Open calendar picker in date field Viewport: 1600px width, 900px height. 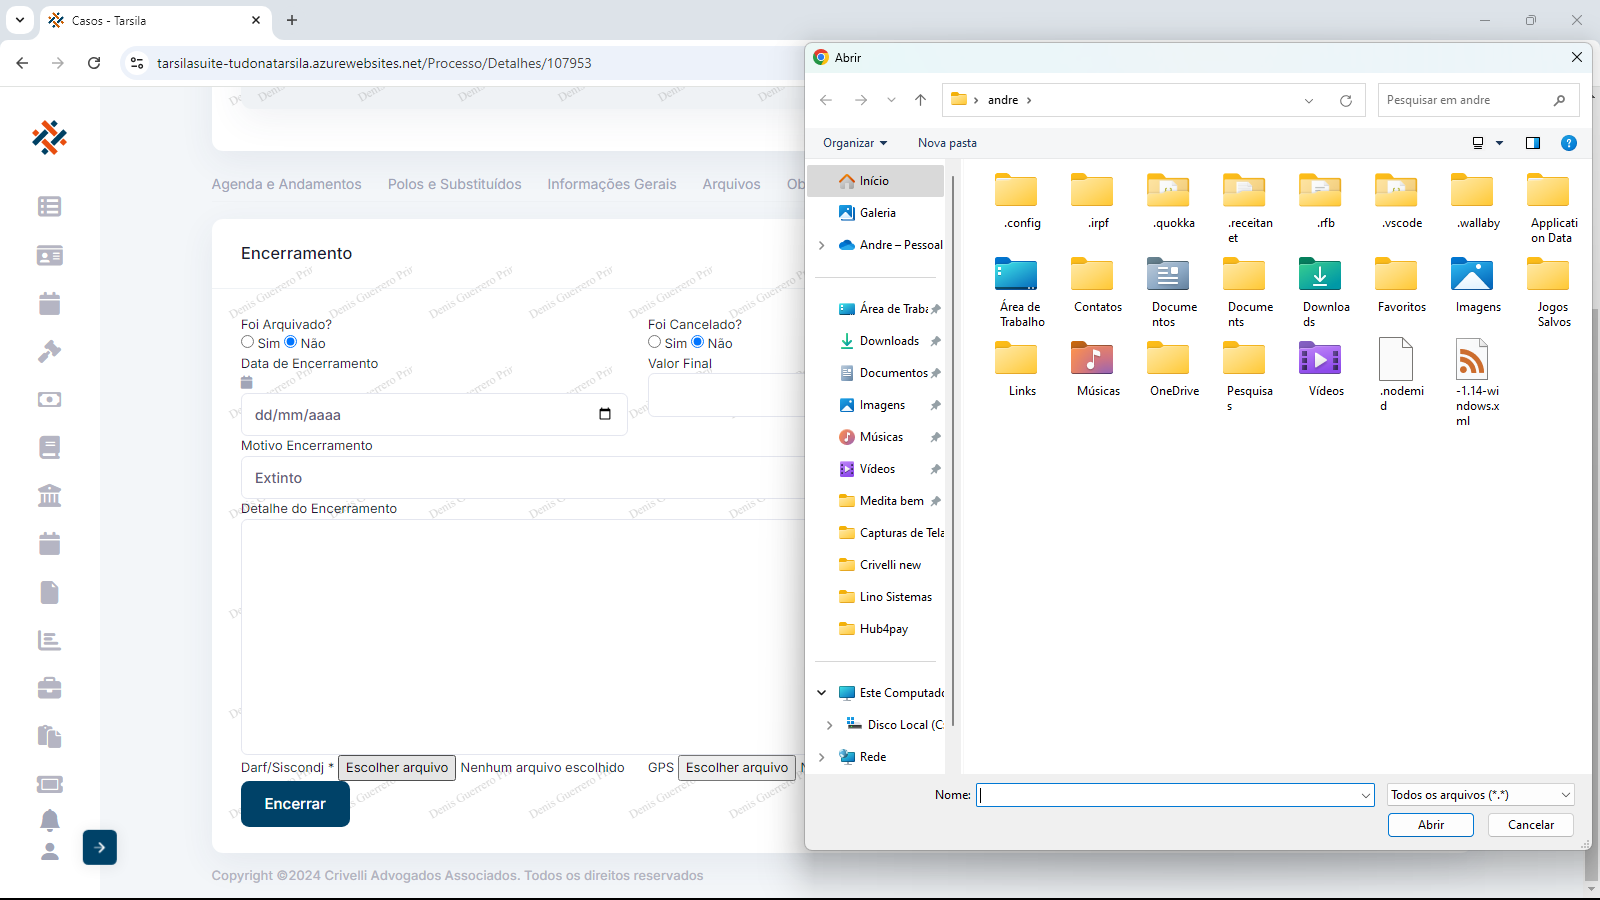tap(604, 414)
